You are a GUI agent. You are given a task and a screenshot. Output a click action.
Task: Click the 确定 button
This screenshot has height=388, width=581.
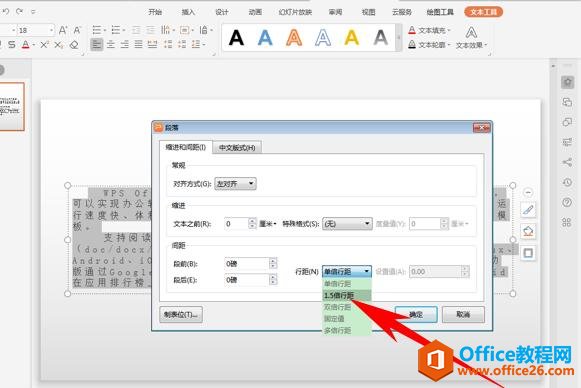pos(416,315)
